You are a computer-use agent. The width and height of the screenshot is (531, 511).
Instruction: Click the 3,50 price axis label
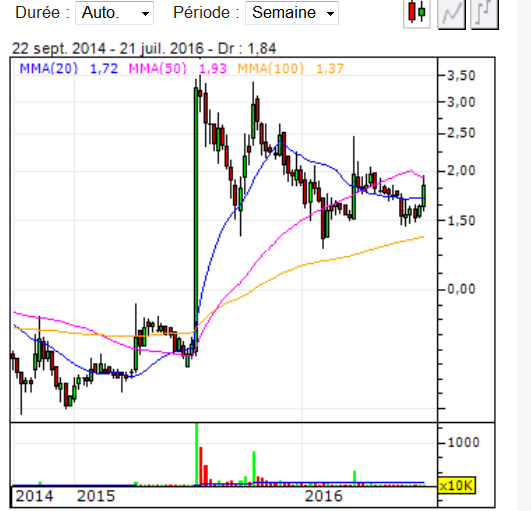[x=461, y=76]
